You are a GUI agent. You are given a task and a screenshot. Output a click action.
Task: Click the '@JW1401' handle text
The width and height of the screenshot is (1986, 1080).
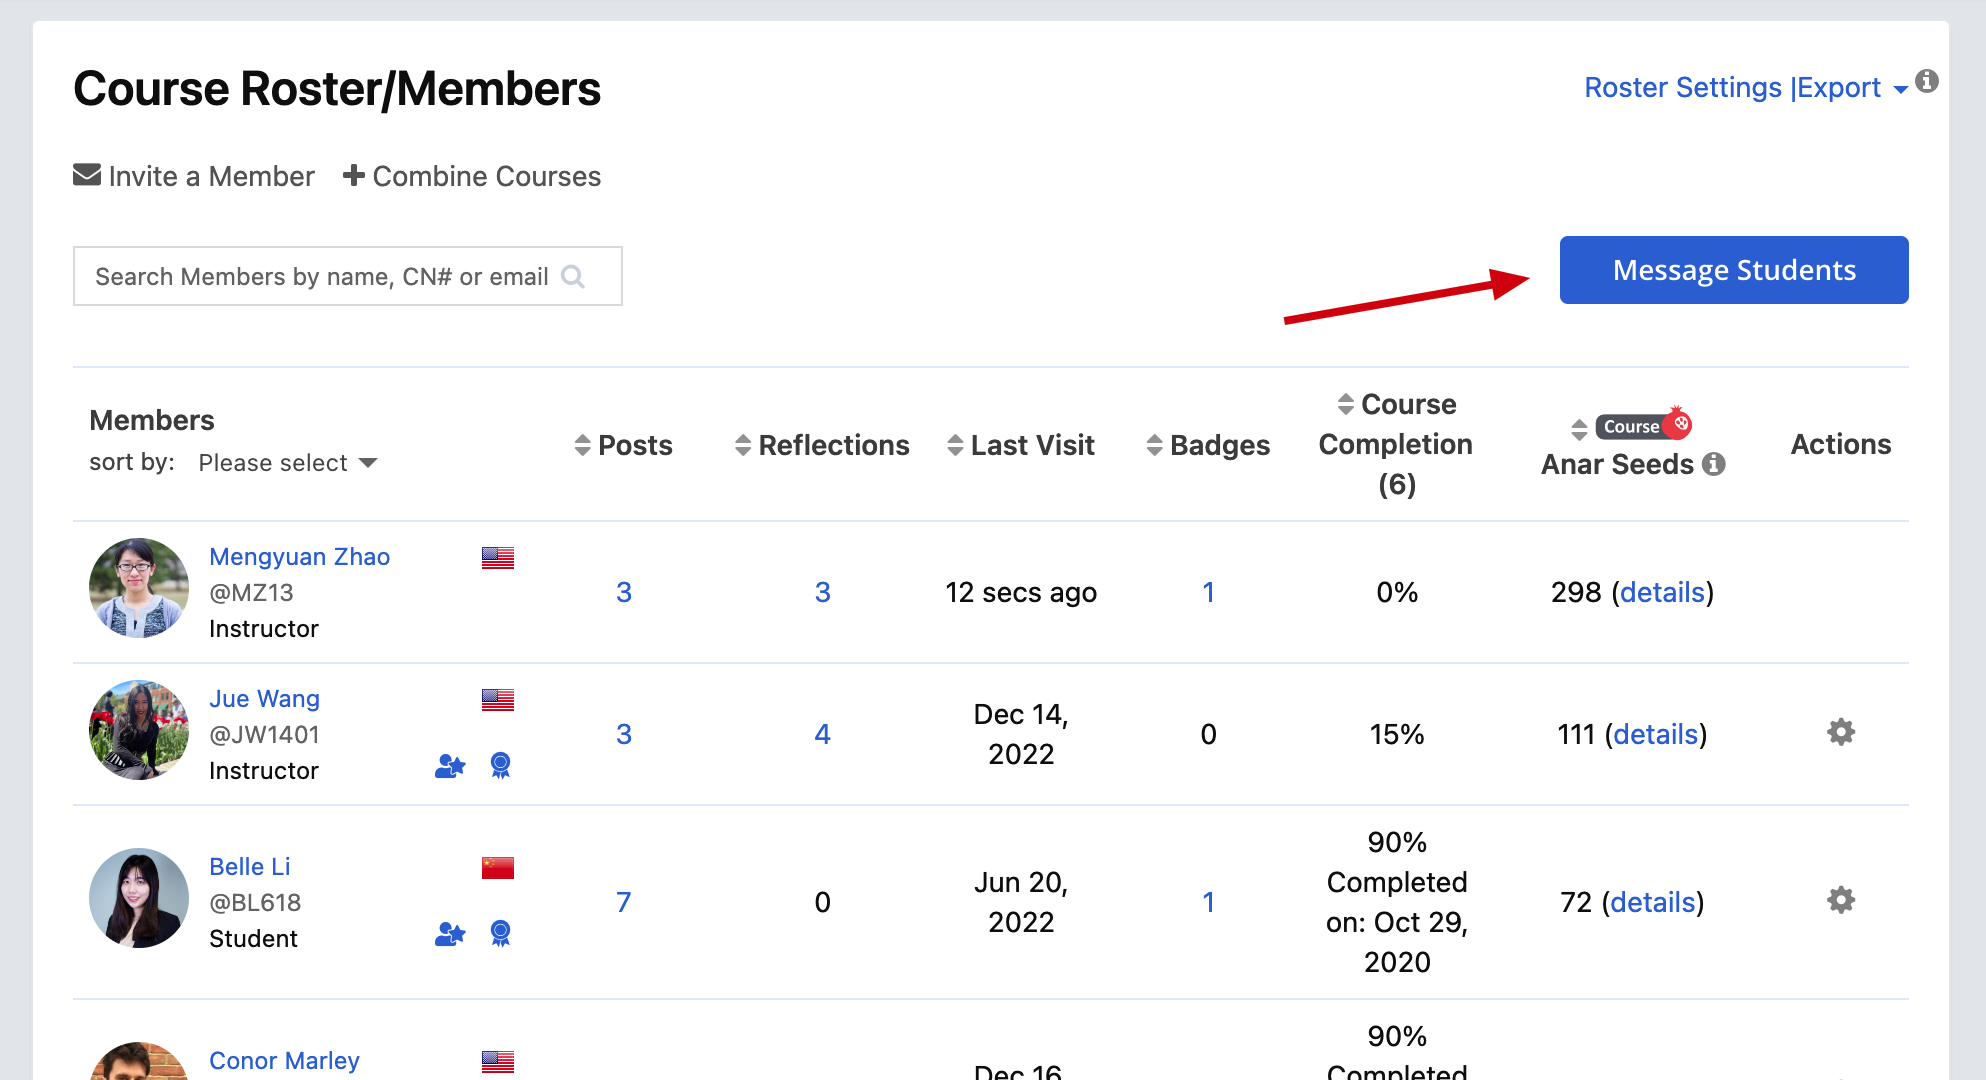point(264,735)
